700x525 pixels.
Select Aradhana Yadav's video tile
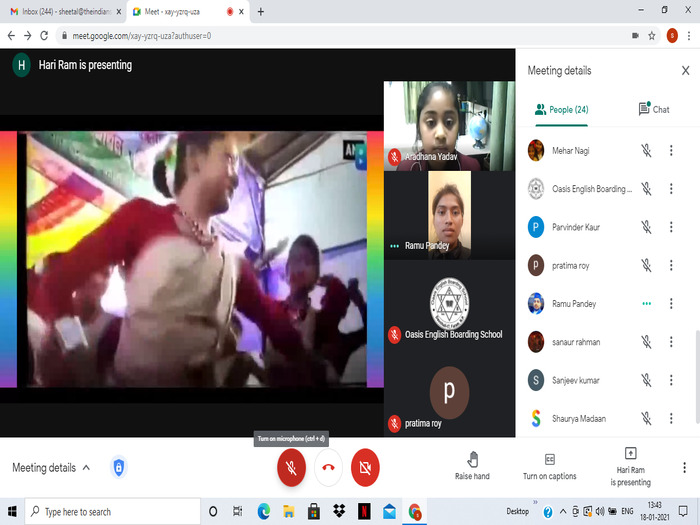point(449,126)
